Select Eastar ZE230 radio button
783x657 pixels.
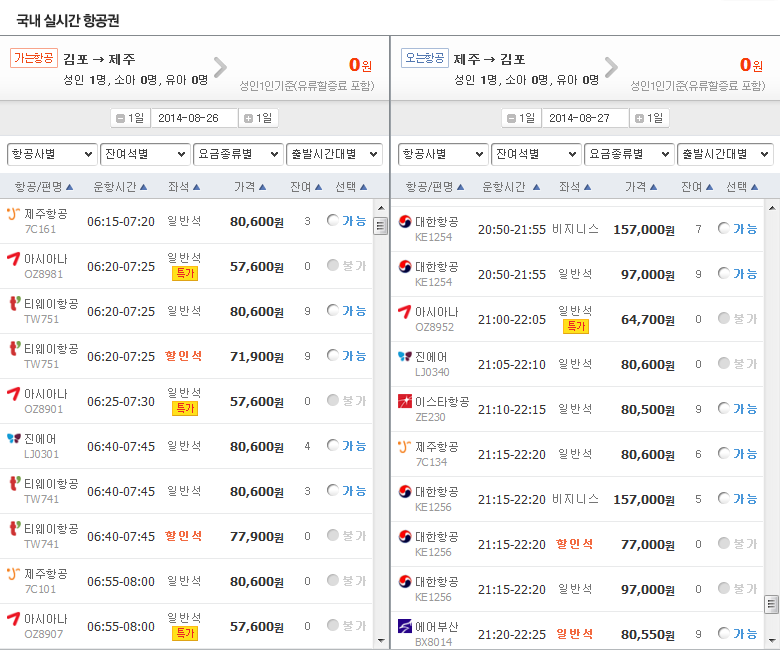[x=724, y=408]
